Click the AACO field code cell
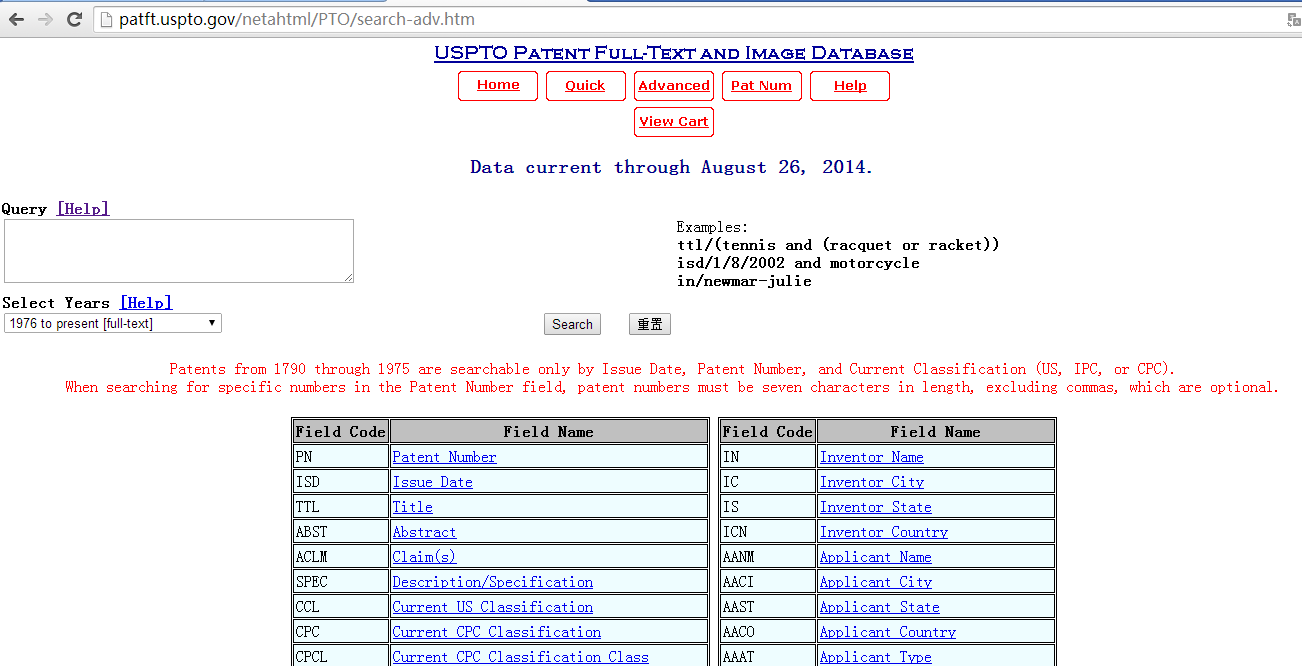Screen dimensions: 1302x666 tap(768, 632)
